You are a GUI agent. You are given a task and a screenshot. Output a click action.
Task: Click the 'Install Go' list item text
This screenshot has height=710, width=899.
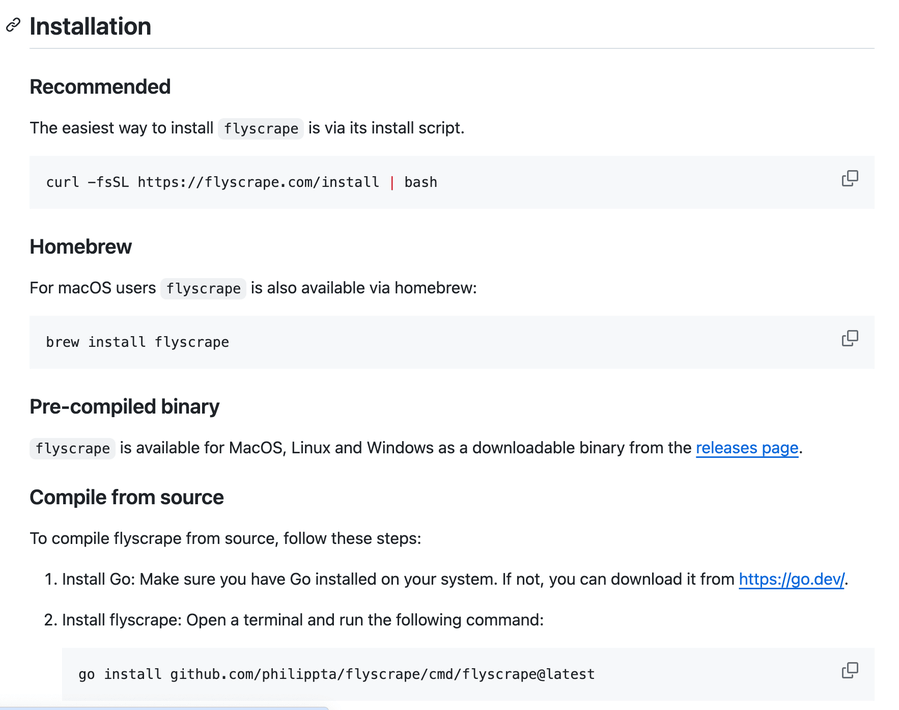[400, 579]
